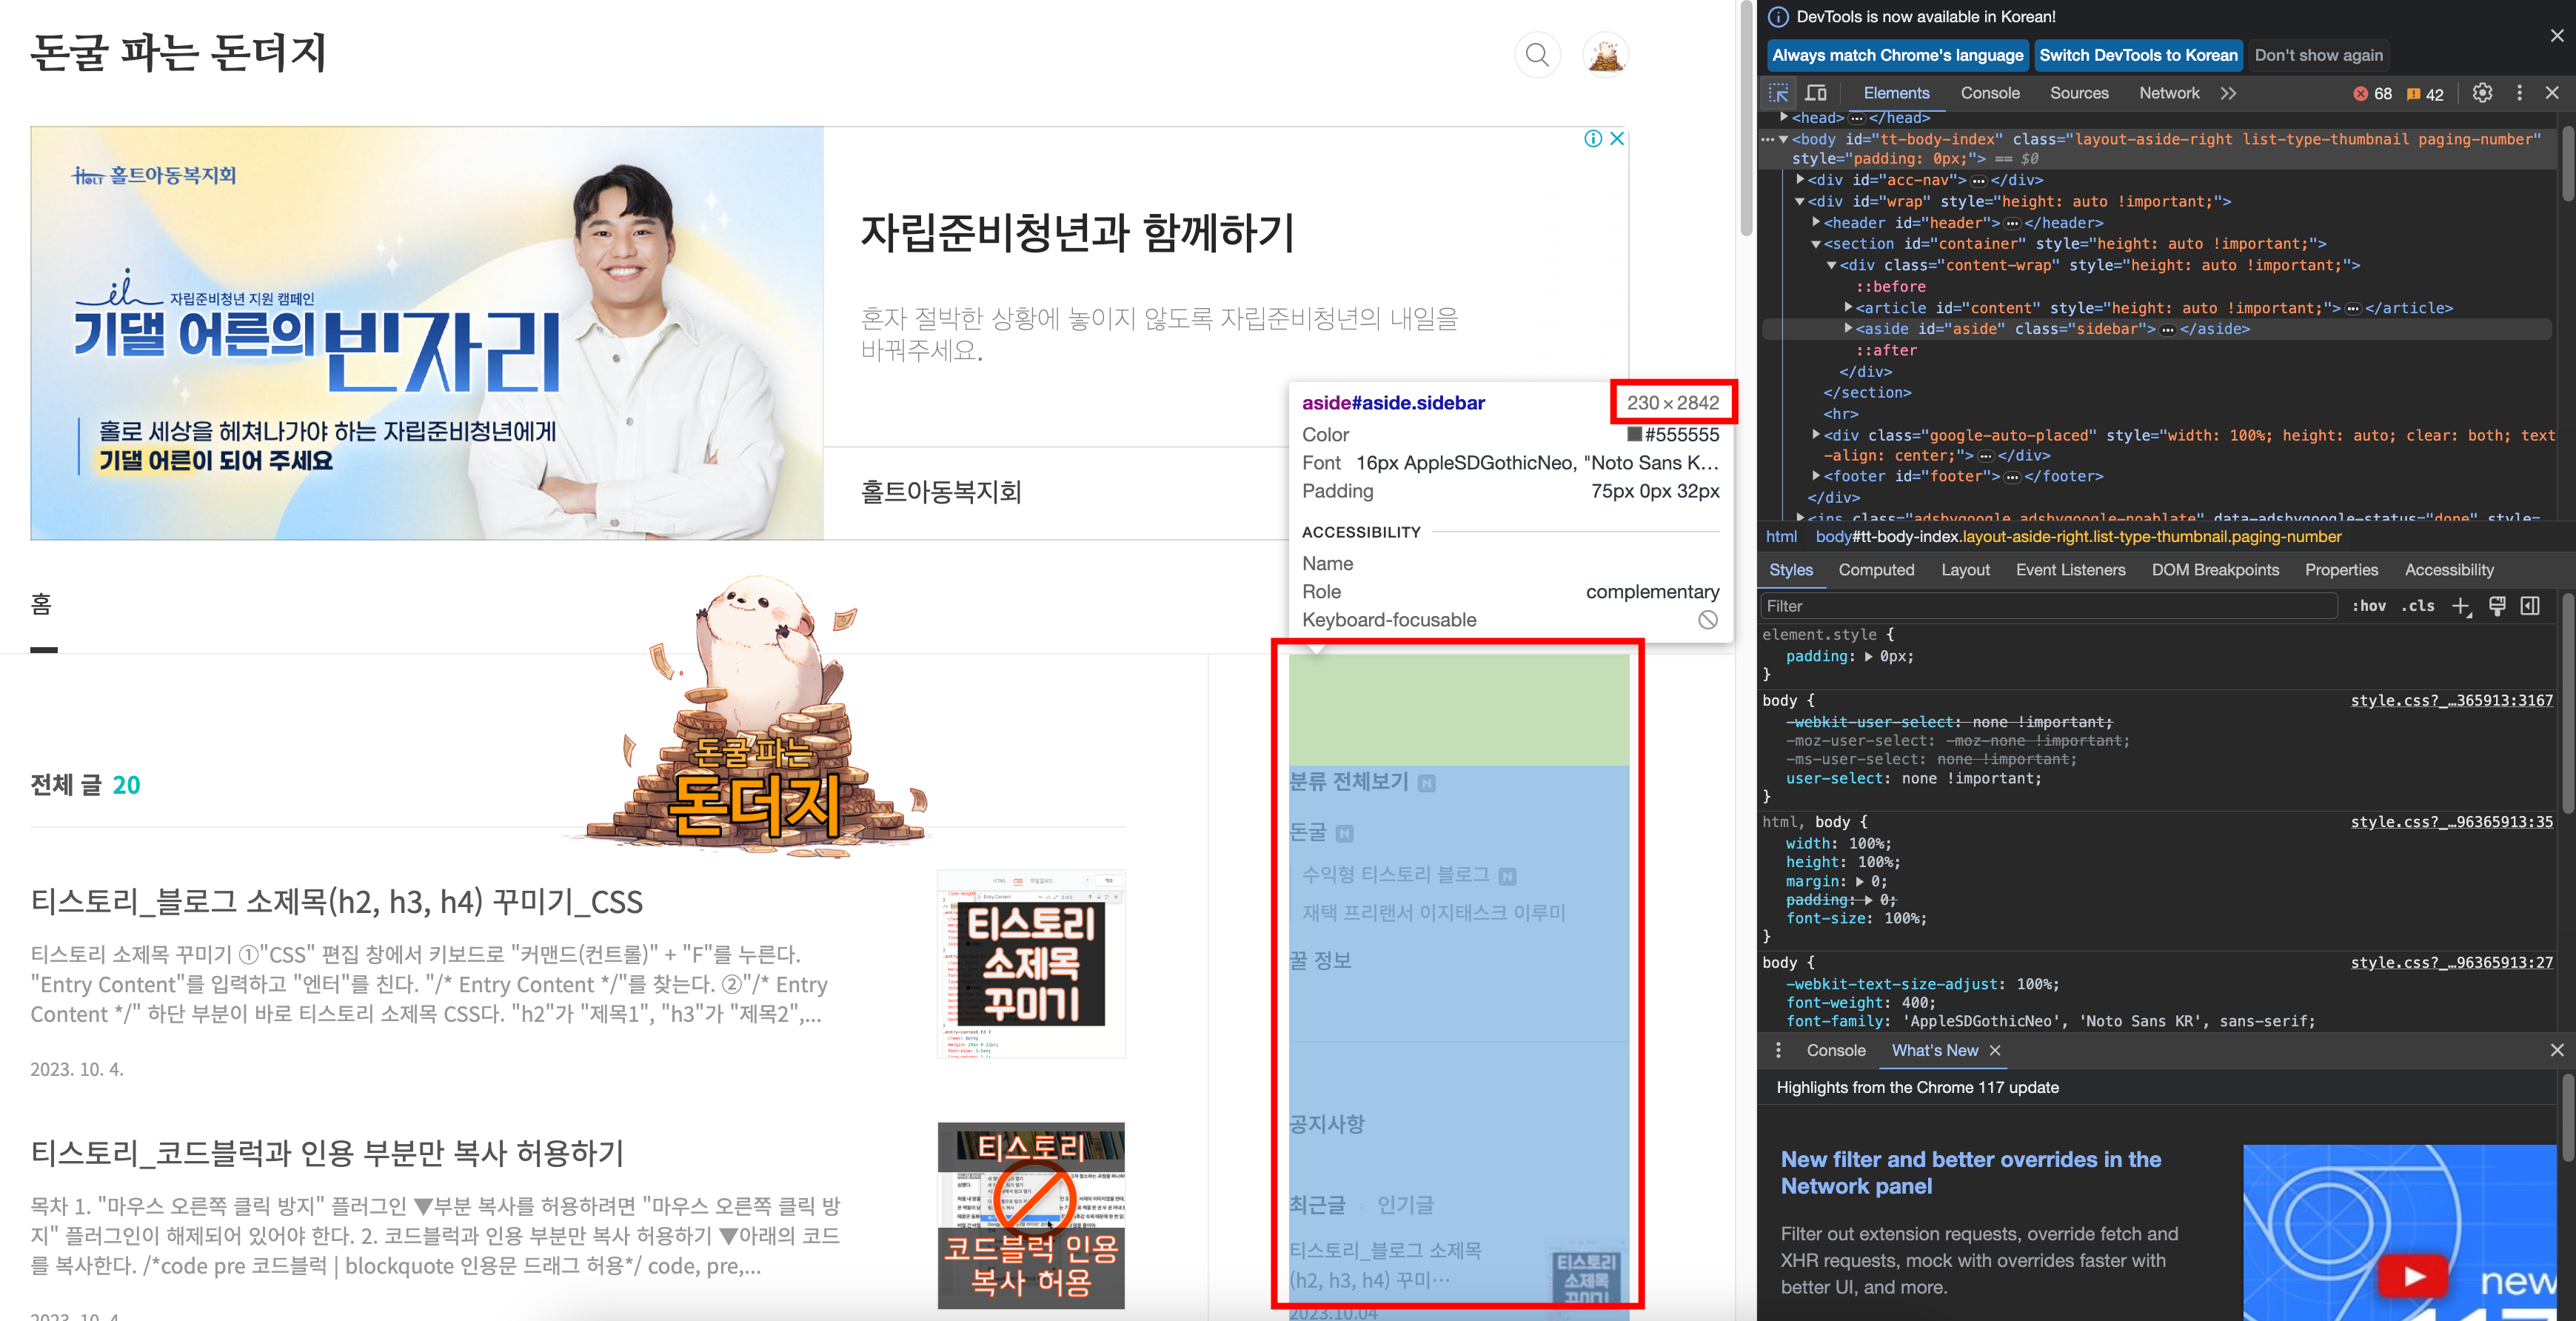Screen dimensions: 2576x1321
Task: Select the ::after pseudo-element row
Action: pyautogui.click(x=1886, y=350)
